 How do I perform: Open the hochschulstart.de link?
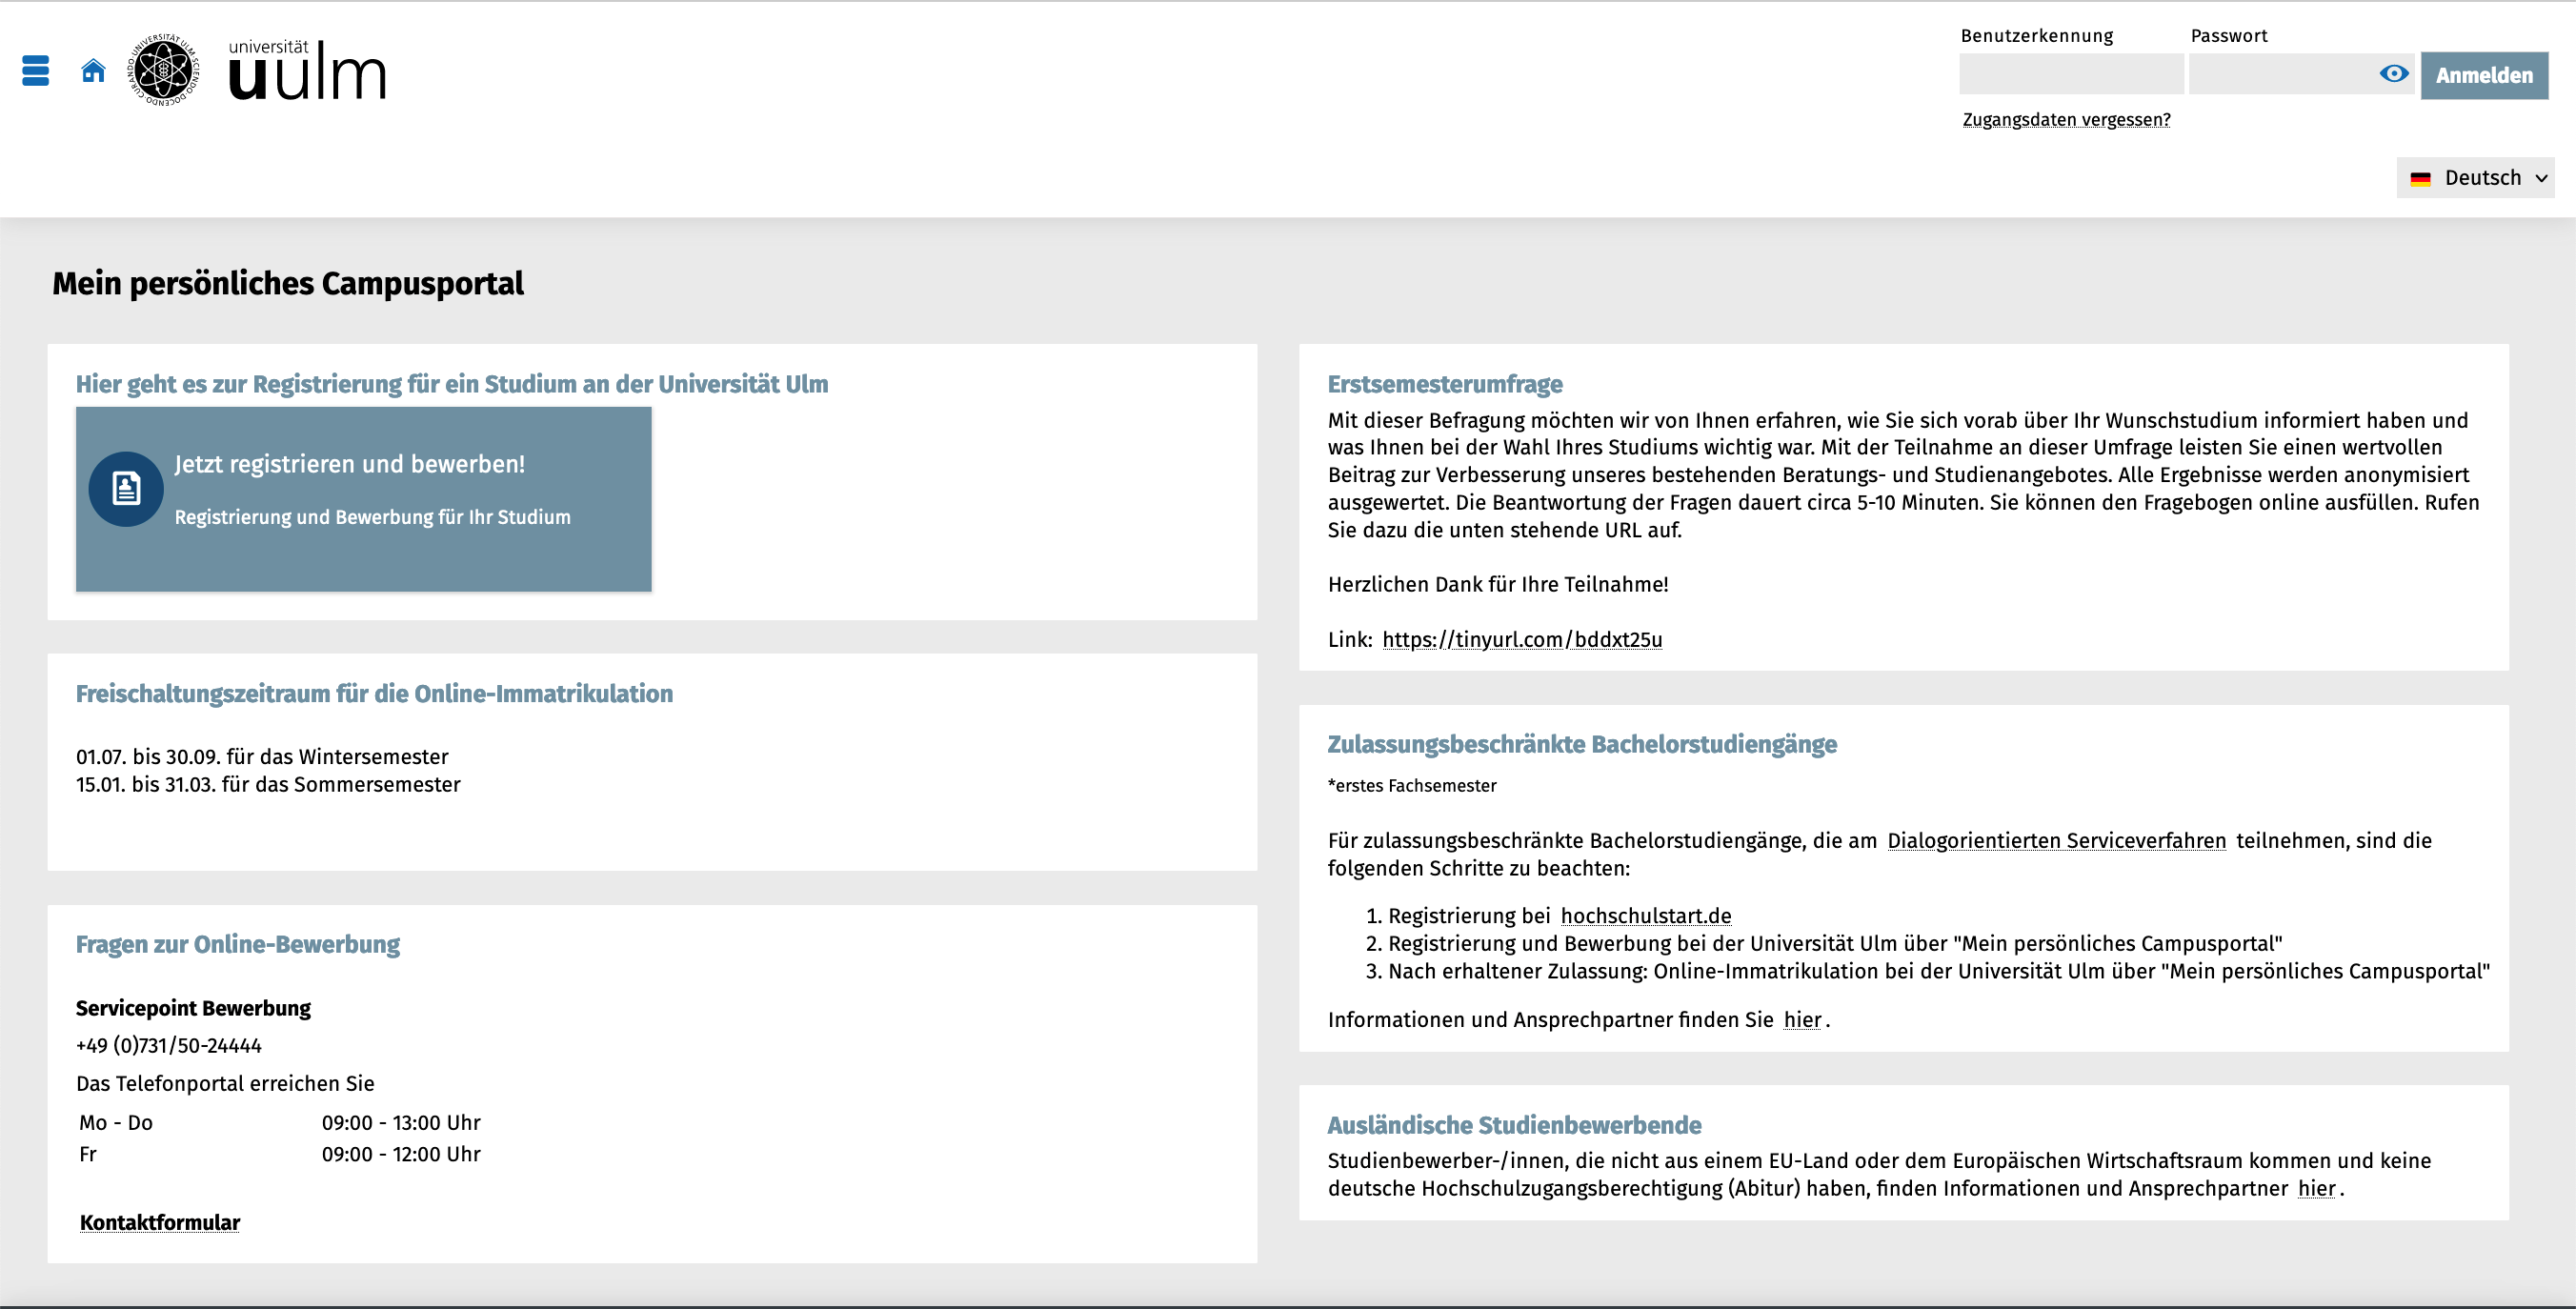1645,916
